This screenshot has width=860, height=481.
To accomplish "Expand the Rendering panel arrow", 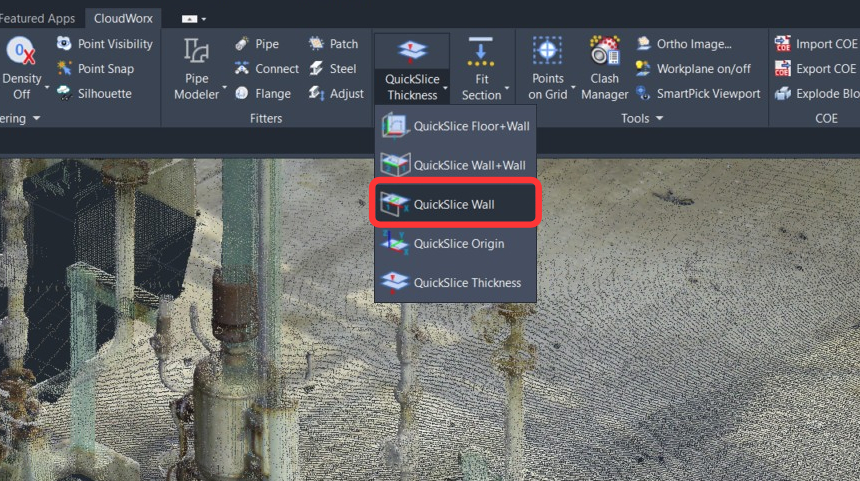I will (x=36, y=118).
